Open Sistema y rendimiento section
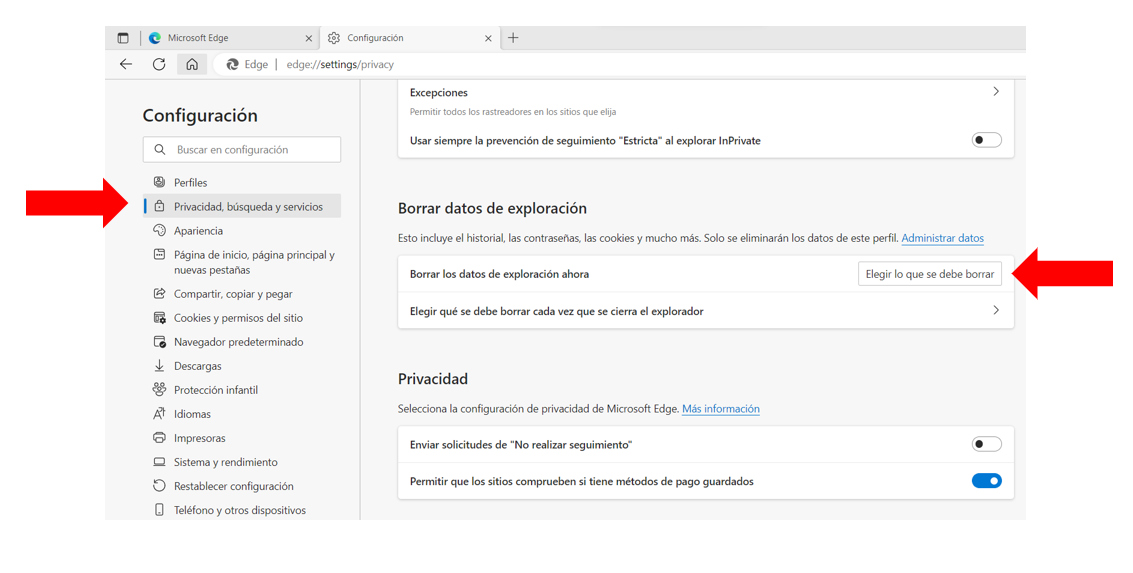The width and height of the screenshot is (1133, 573). [242, 462]
